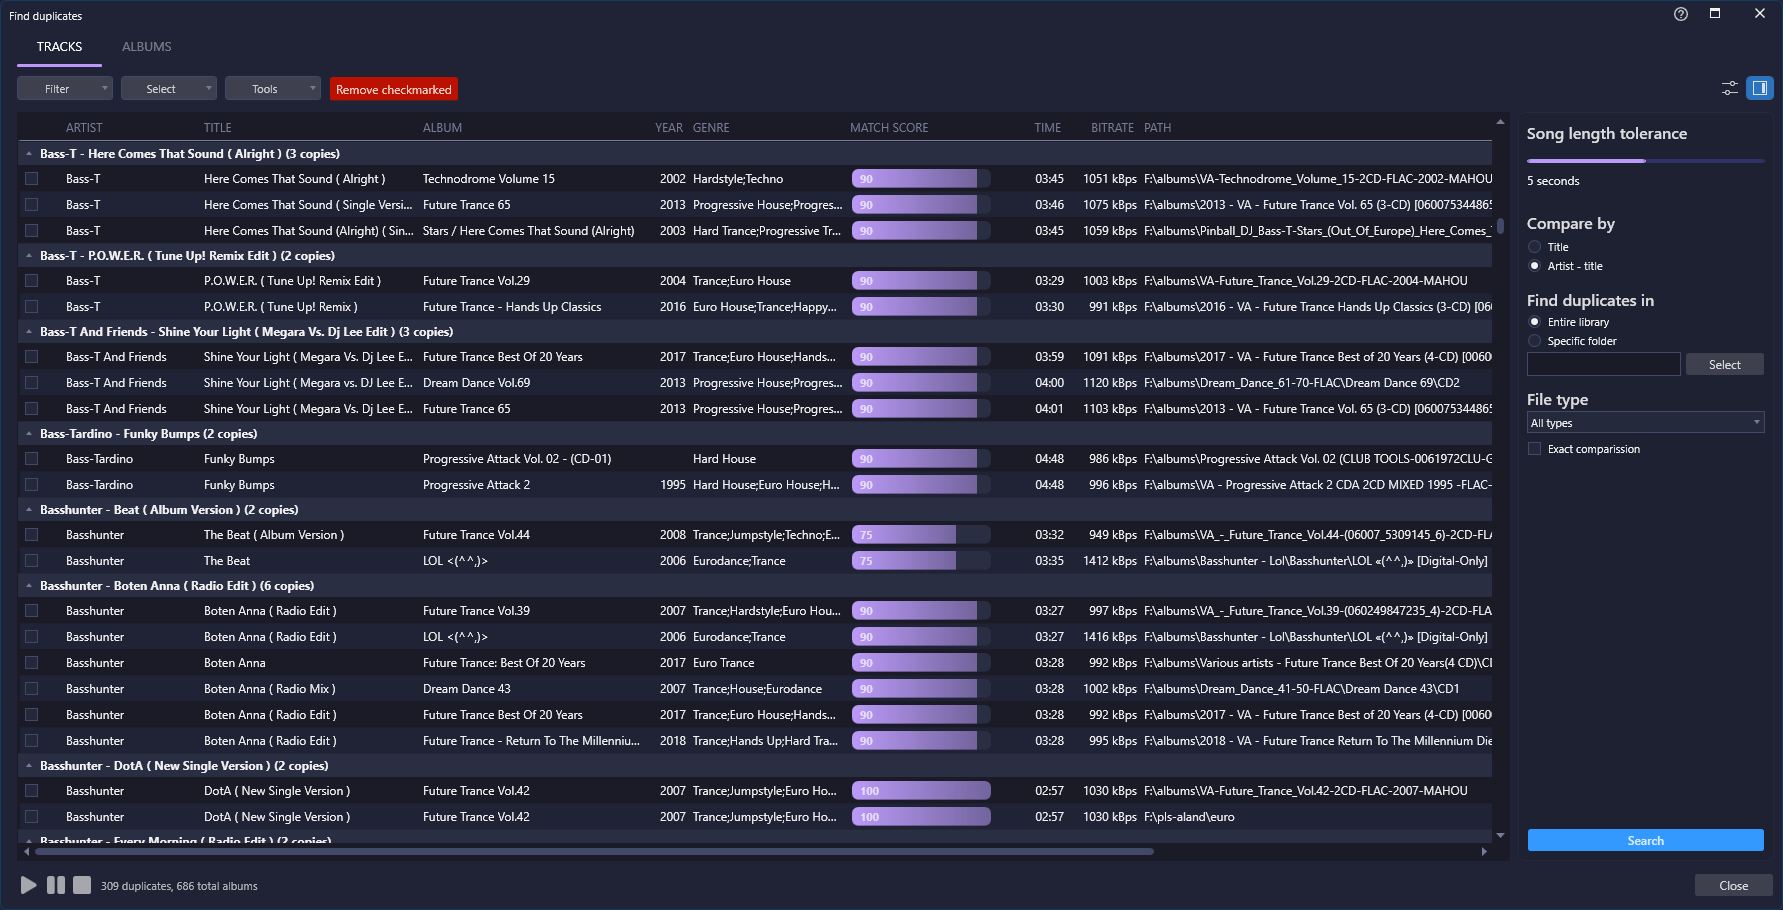The width and height of the screenshot is (1783, 910).
Task: Open the help question mark icon
Action: 1681,14
